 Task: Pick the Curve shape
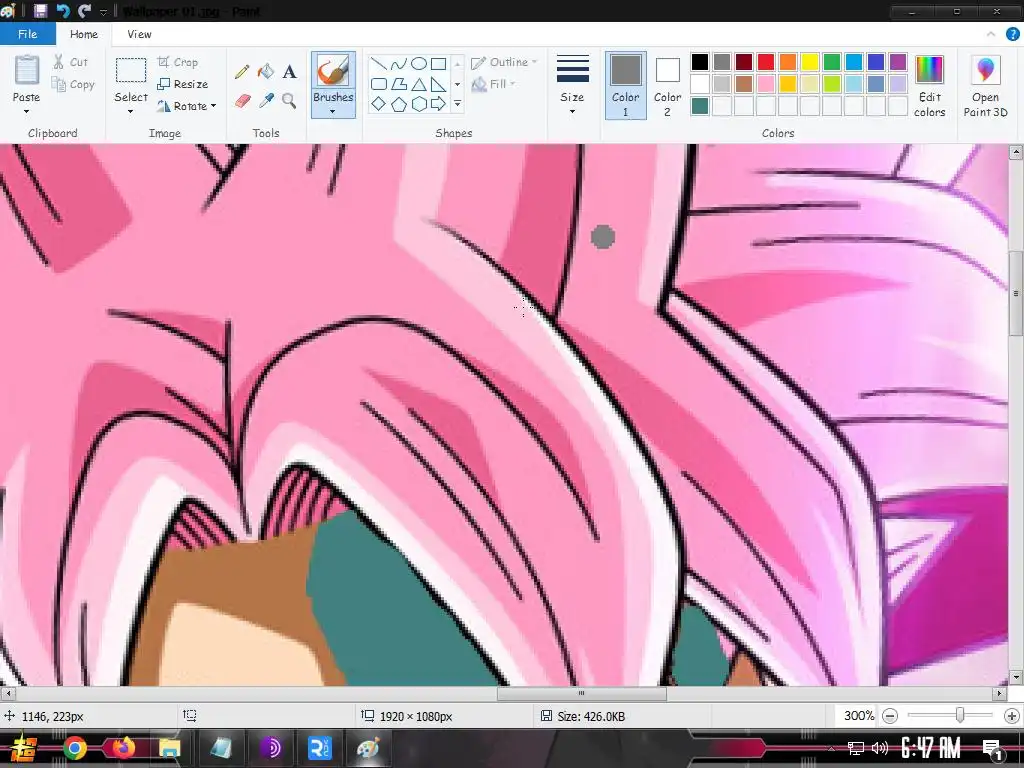(398, 63)
